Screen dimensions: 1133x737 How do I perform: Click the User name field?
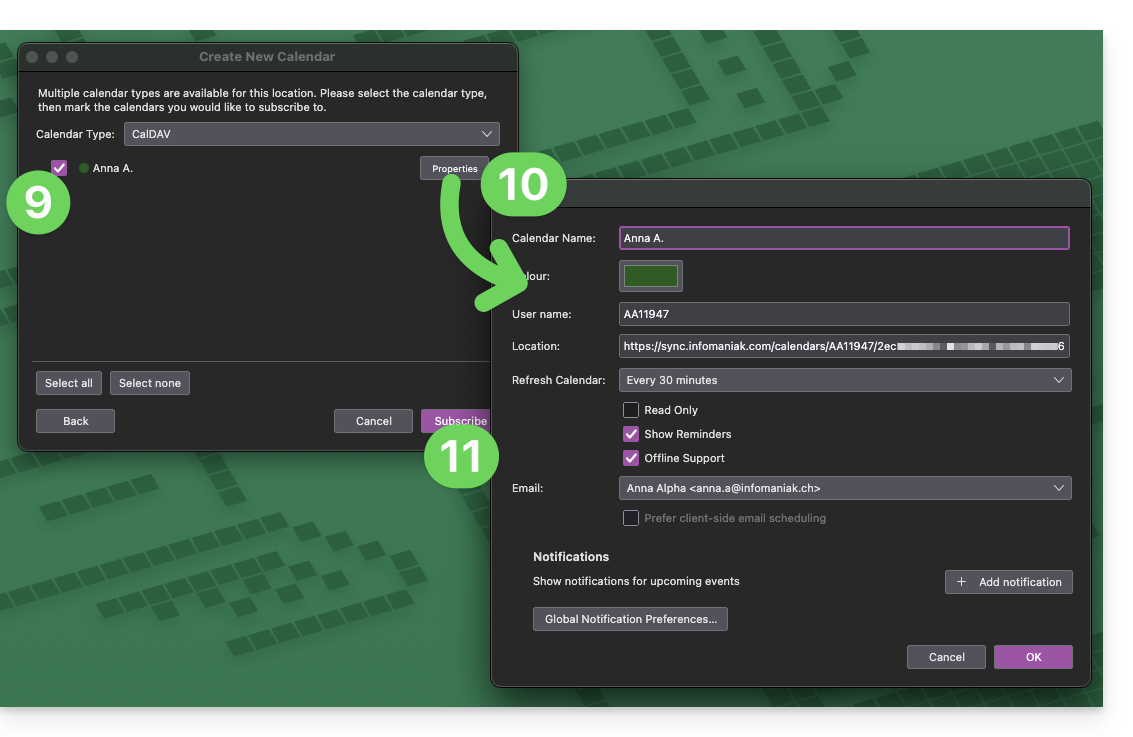844,314
